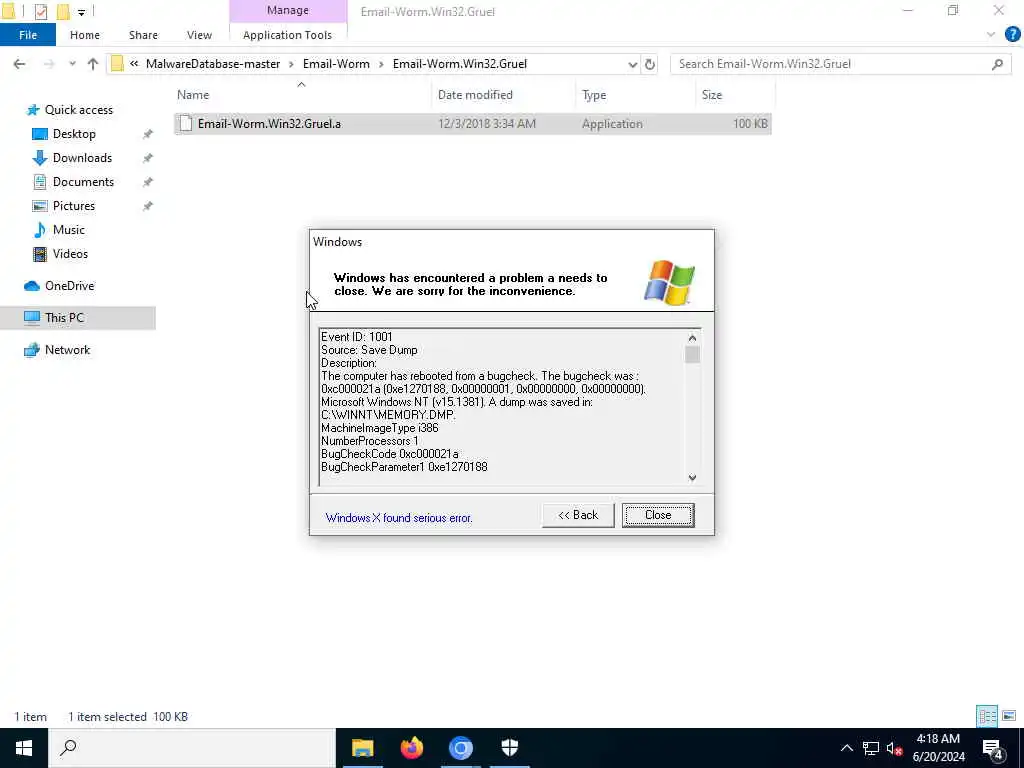
Task: Open the blue circular browser taskbar icon
Action: point(460,748)
